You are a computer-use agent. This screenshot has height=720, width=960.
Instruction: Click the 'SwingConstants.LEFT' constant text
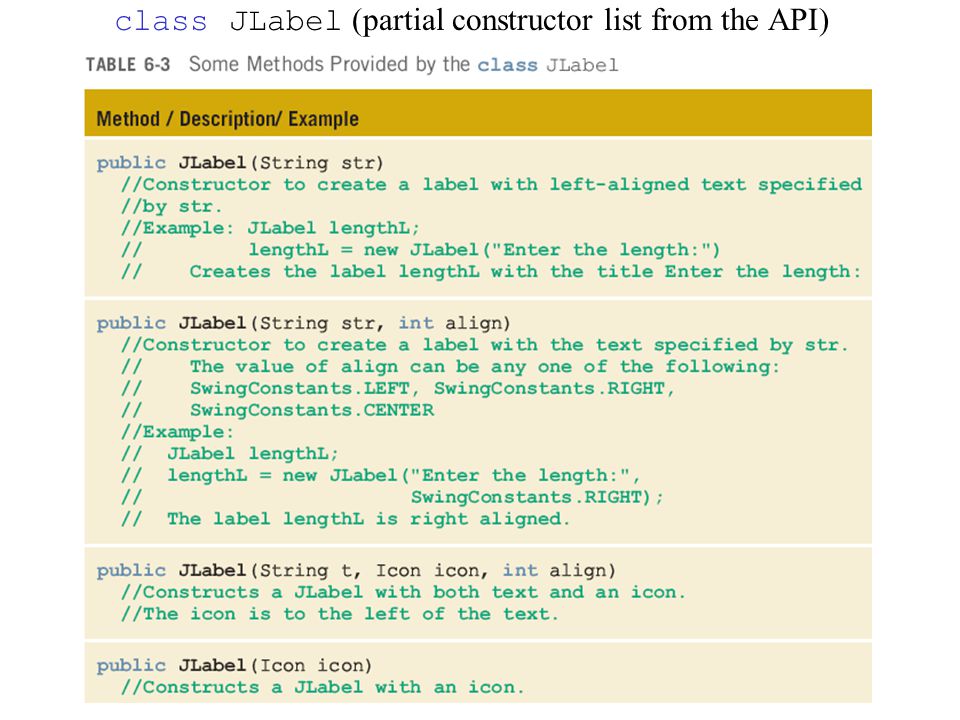pyautogui.click(x=299, y=389)
